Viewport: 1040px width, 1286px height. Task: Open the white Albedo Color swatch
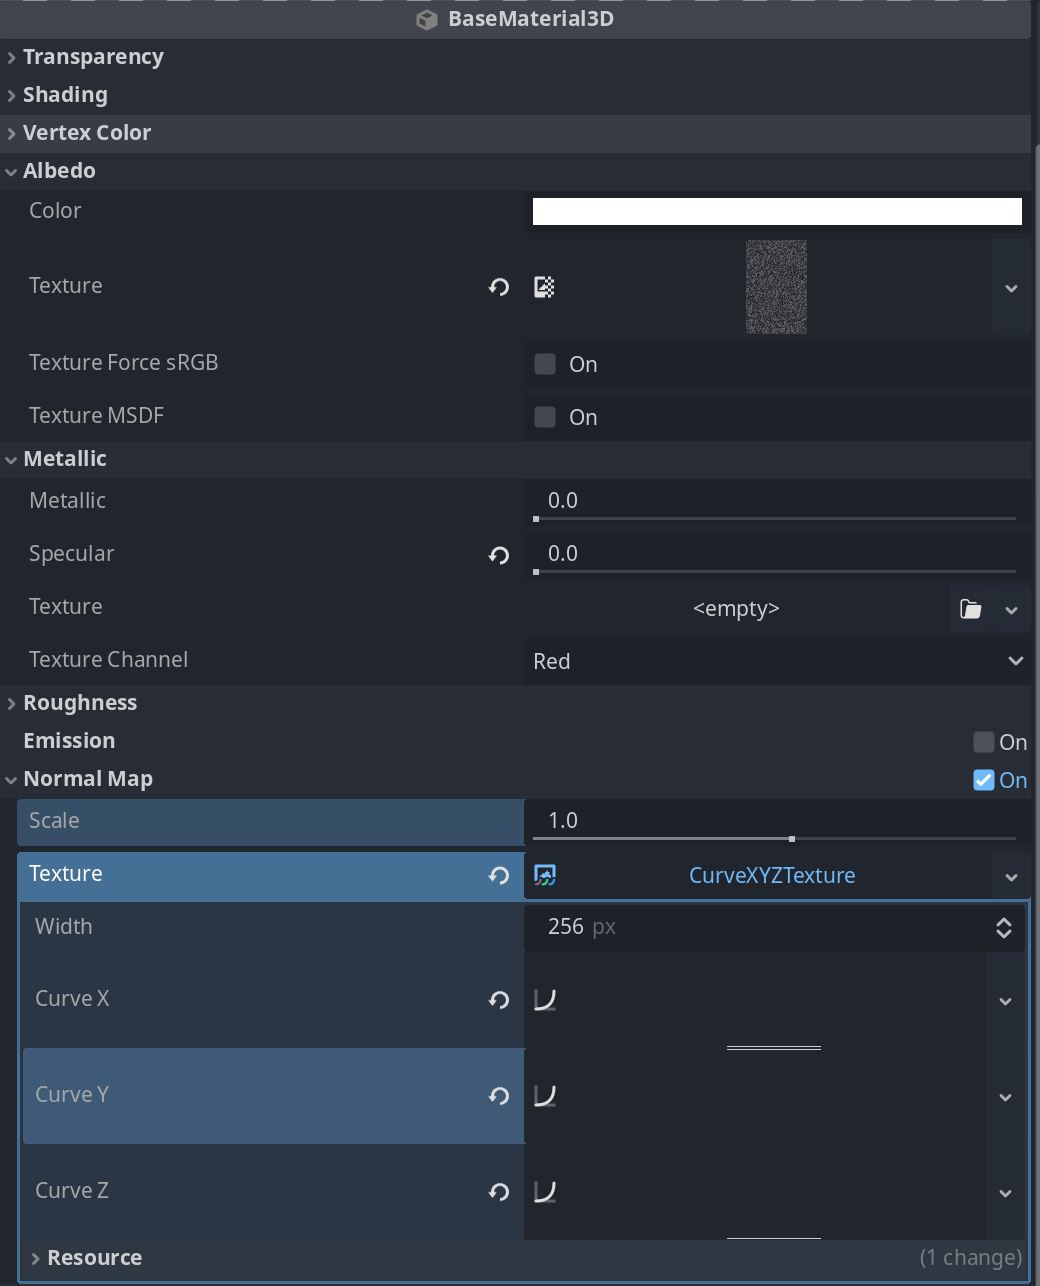pos(777,211)
